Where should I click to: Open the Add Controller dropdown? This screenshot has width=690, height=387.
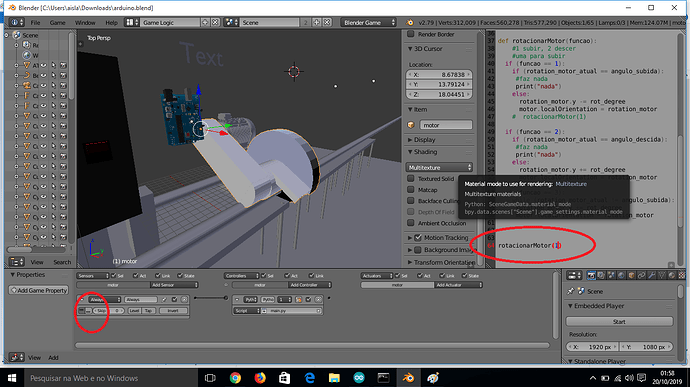coord(309,285)
